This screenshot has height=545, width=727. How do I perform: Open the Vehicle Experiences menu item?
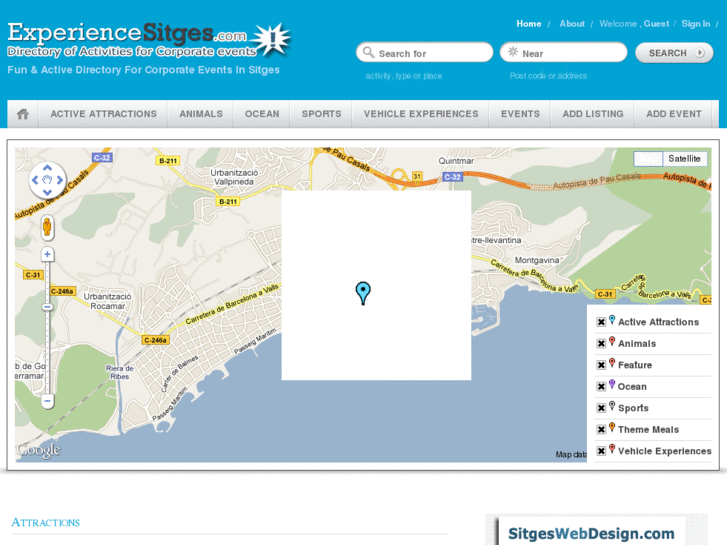click(x=421, y=114)
